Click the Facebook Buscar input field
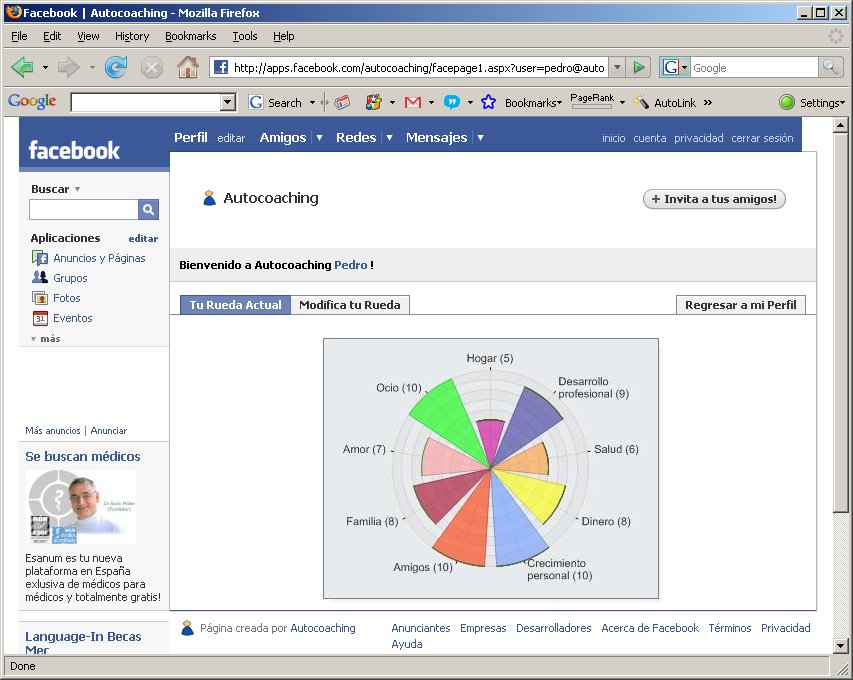This screenshot has height=680, width=853. click(x=84, y=209)
